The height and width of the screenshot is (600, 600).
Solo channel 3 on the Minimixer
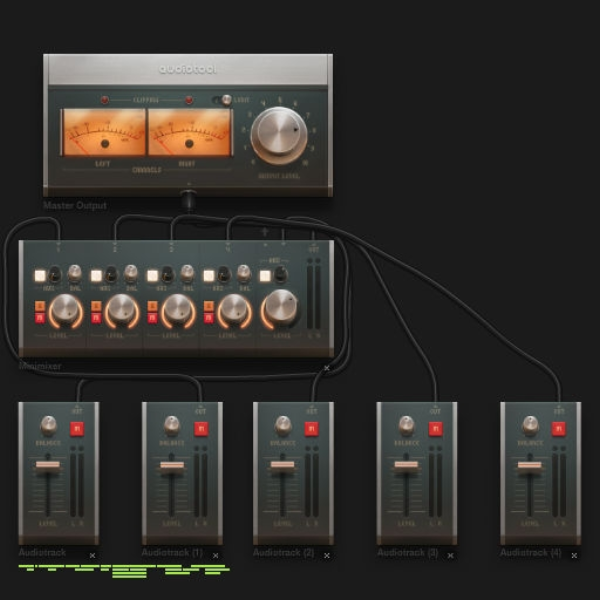point(152,306)
